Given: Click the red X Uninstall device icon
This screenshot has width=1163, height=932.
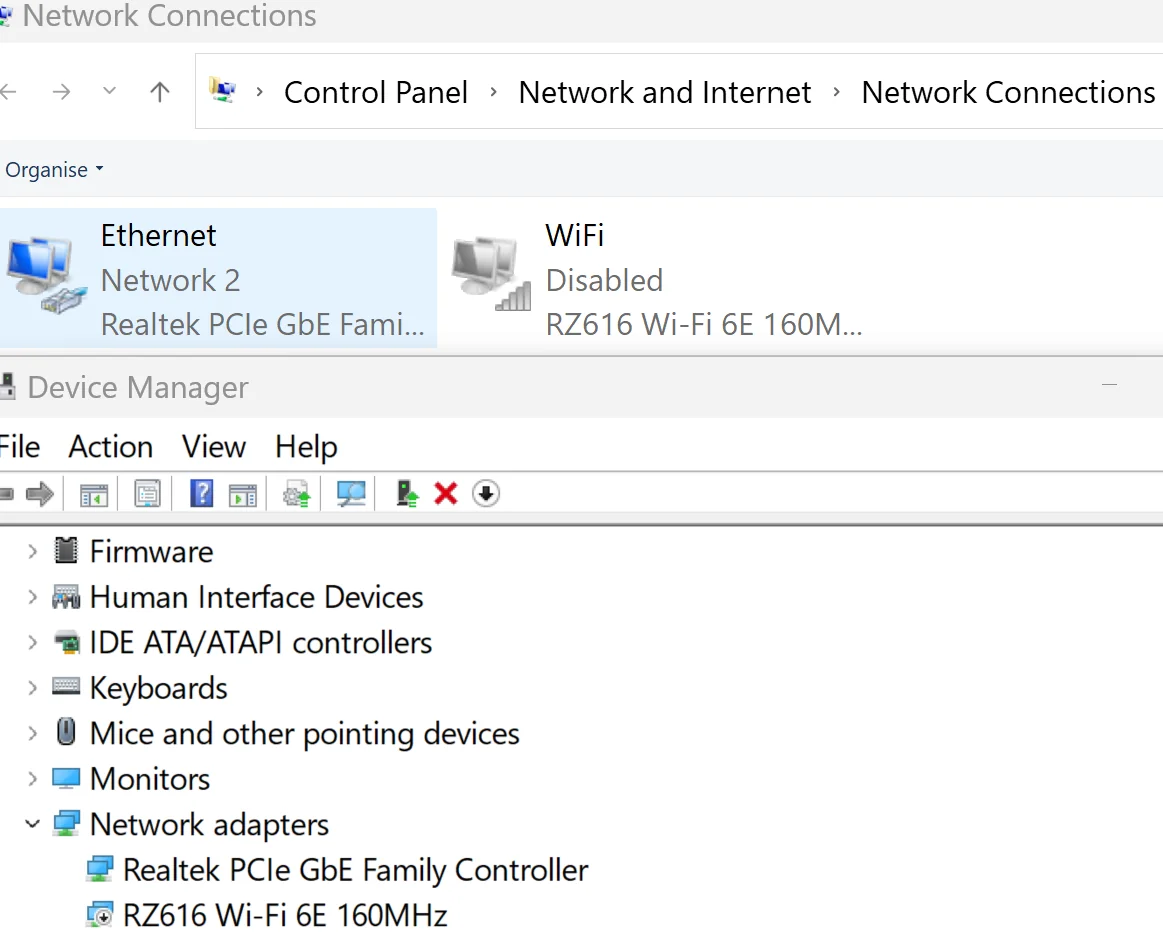Looking at the screenshot, I should pos(446,494).
